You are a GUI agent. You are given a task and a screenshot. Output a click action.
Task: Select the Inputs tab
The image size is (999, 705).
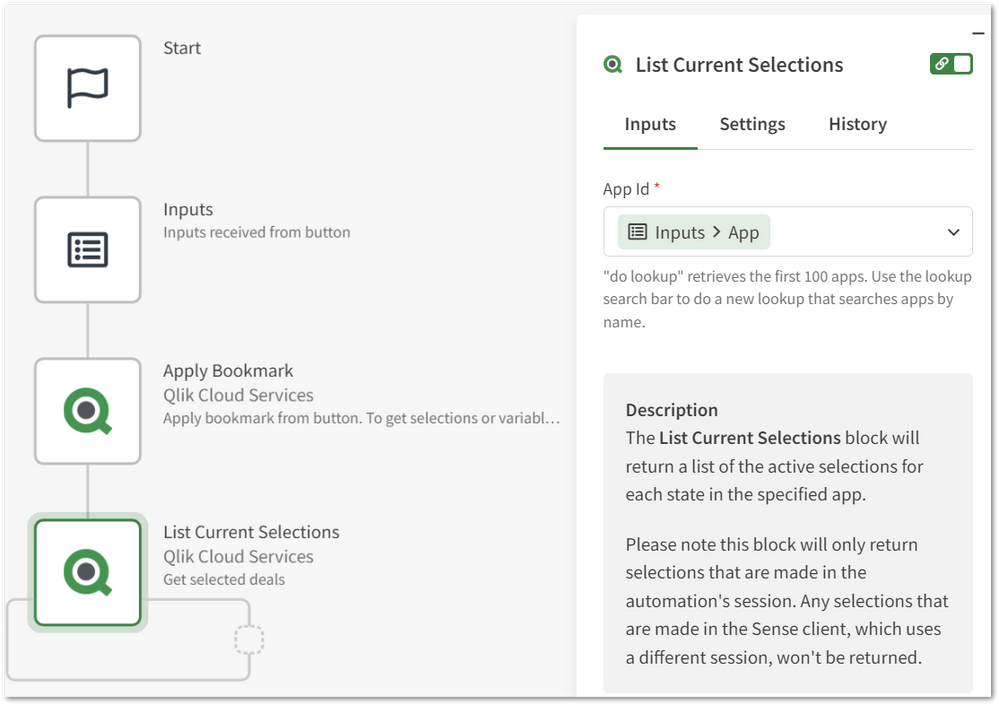pyautogui.click(x=649, y=123)
